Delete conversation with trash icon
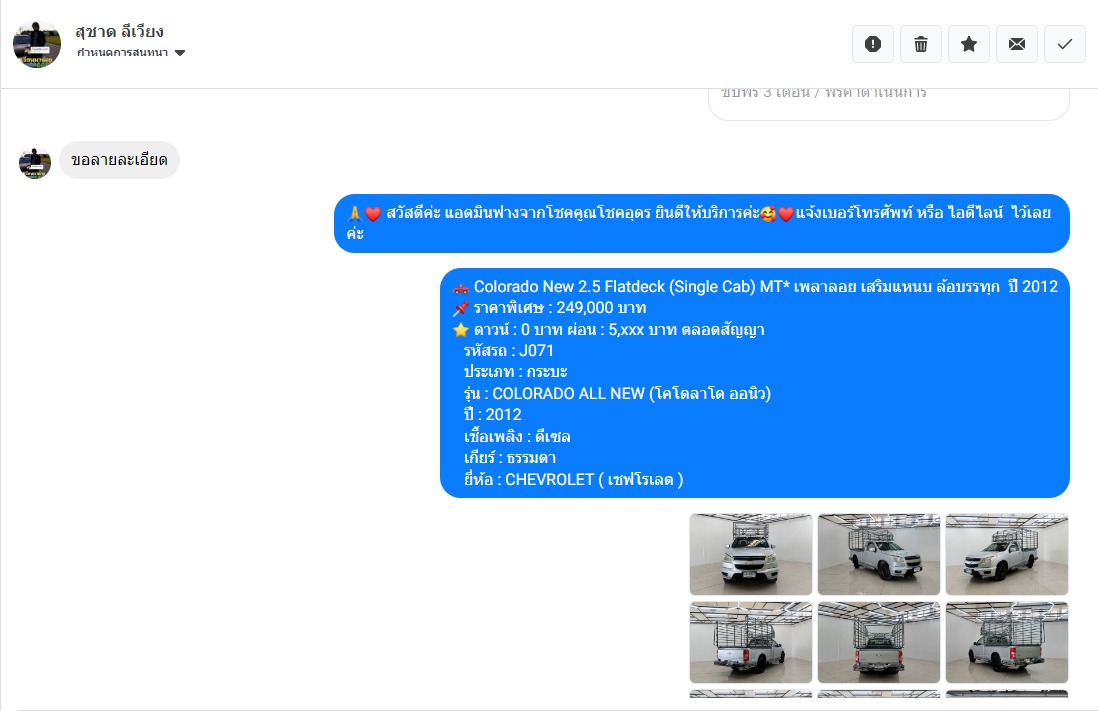 [x=921, y=44]
